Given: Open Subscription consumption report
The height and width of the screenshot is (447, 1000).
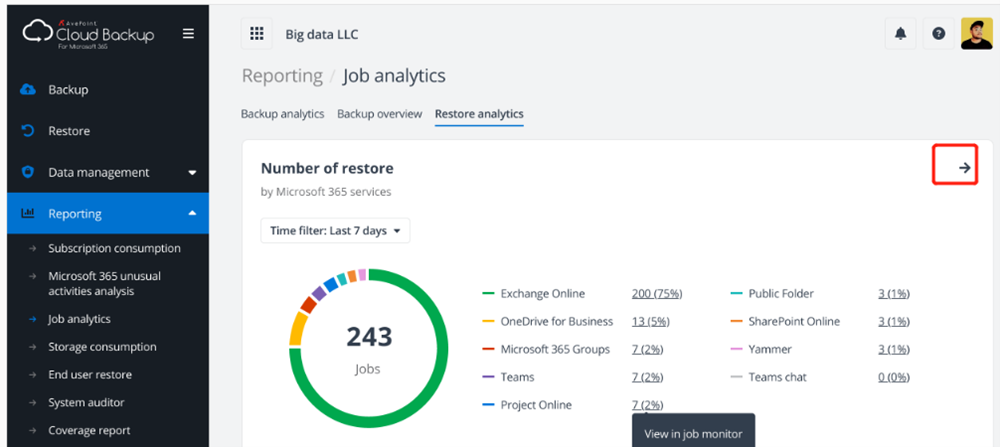Looking at the screenshot, I should point(114,248).
